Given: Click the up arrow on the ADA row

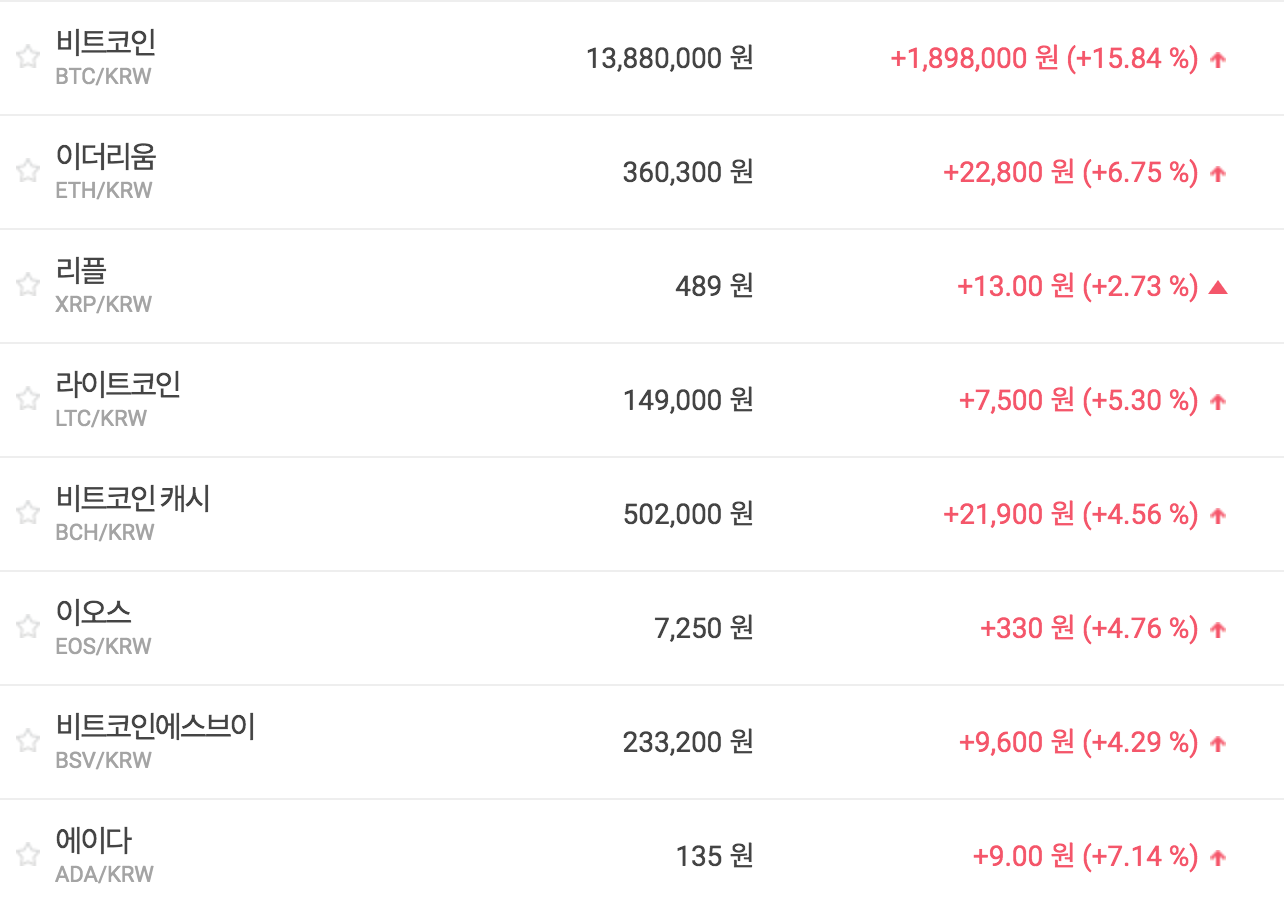Looking at the screenshot, I should coord(1217,857).
